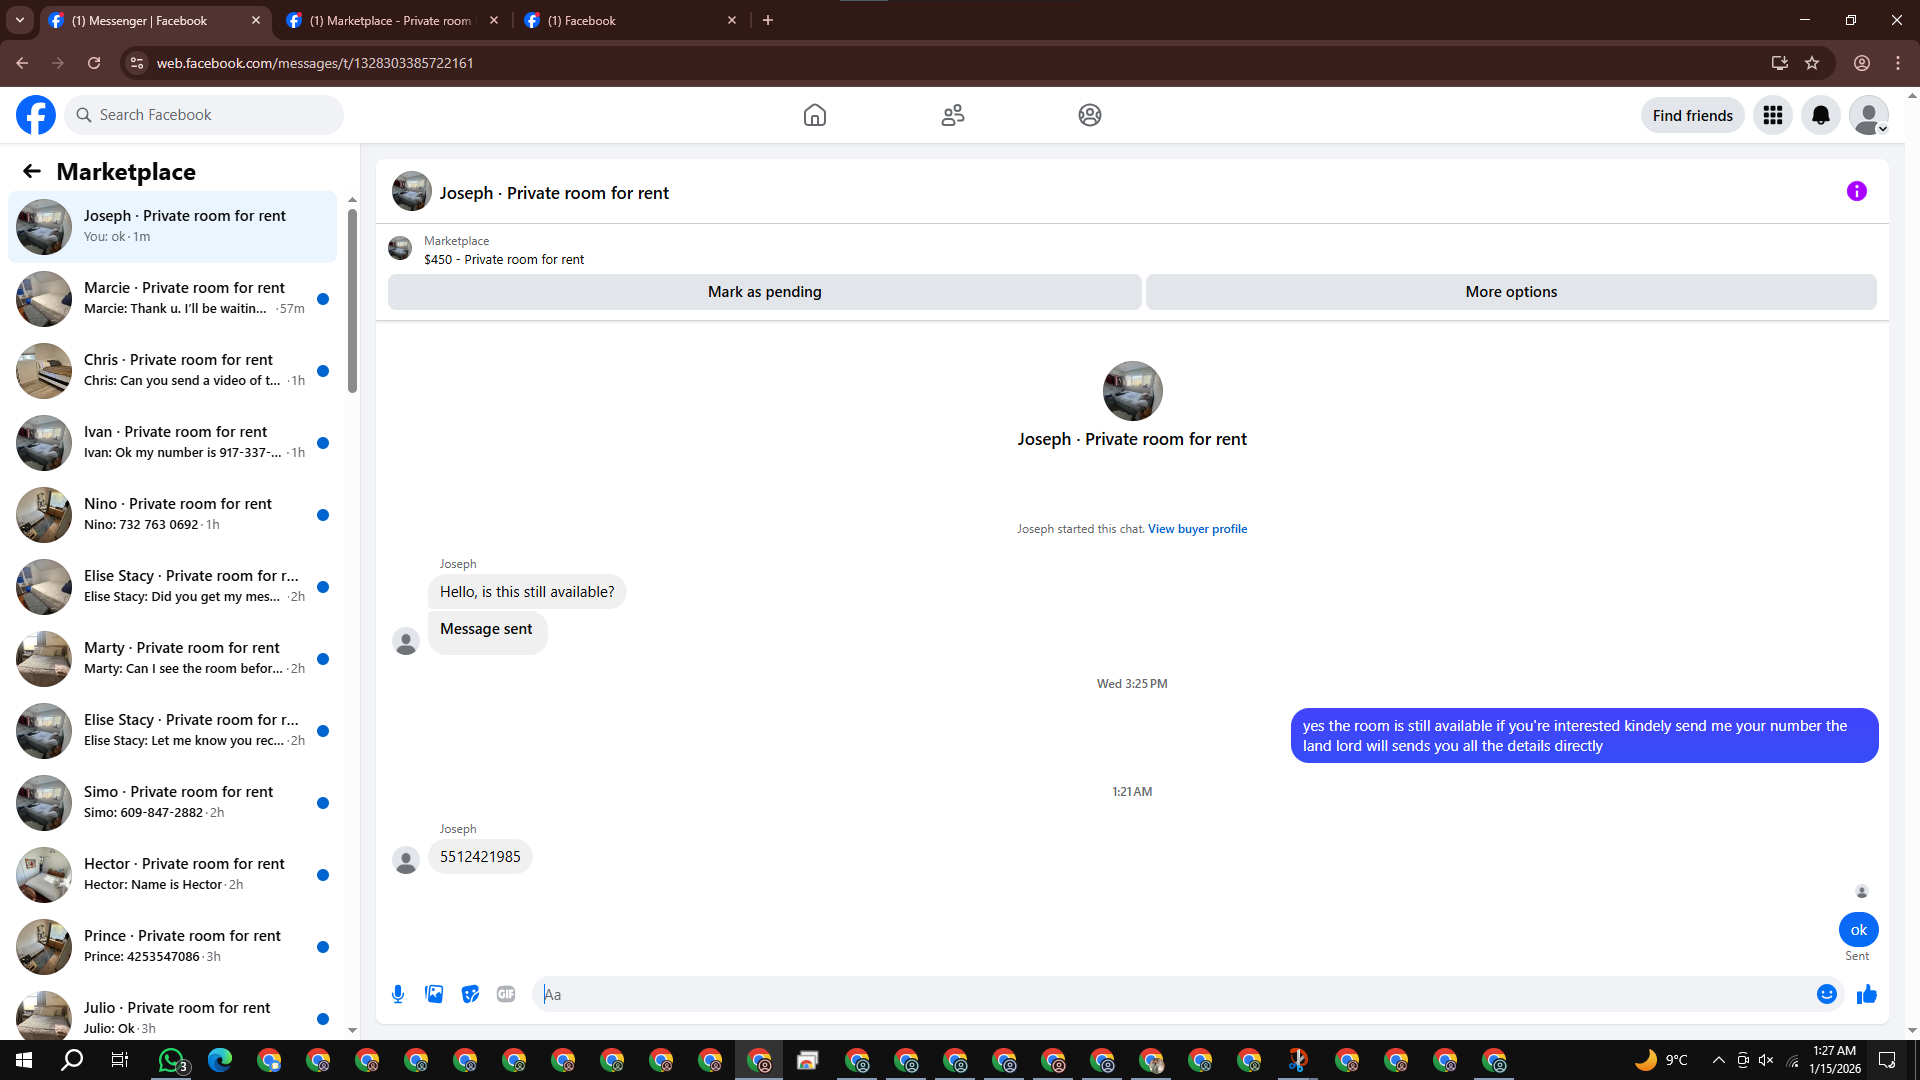The height and width of the screenshot is (1080, 1920).
Task: Click the Mark as pending button
Action: 764,292
